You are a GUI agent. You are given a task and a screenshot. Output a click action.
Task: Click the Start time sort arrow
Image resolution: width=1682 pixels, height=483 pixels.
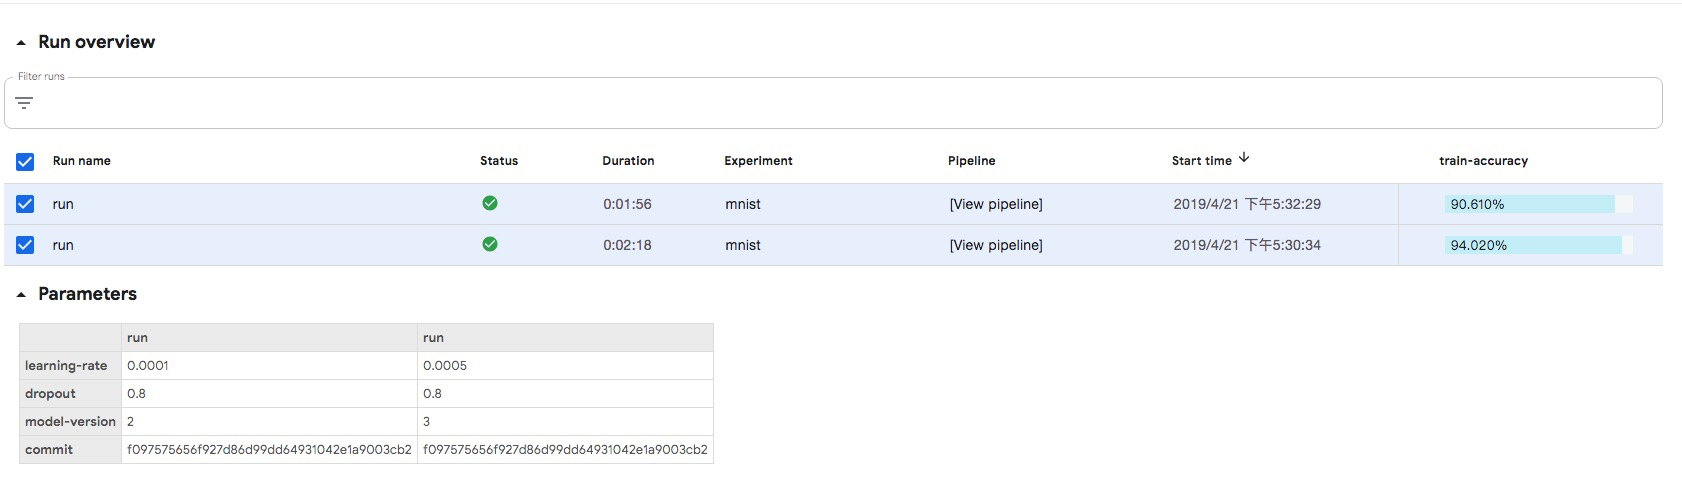tap(1244, 158)
